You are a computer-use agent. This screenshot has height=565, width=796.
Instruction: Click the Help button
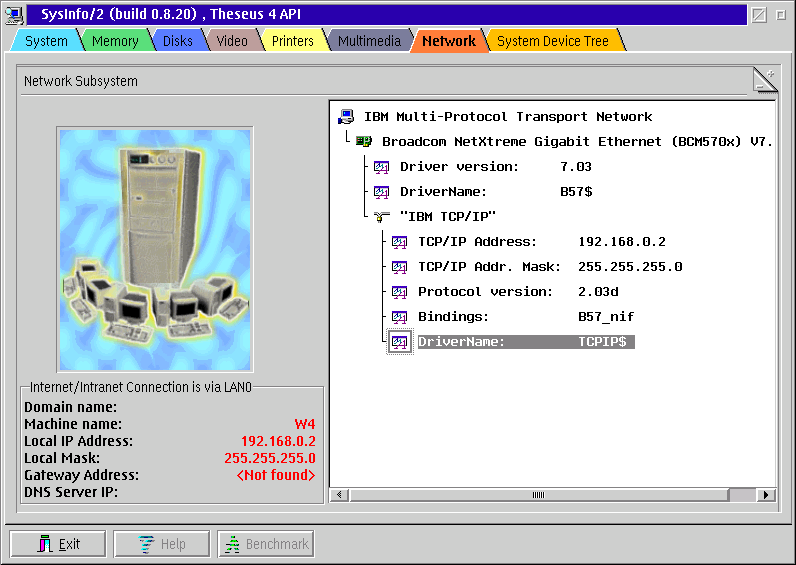click(x=161, y=544)
